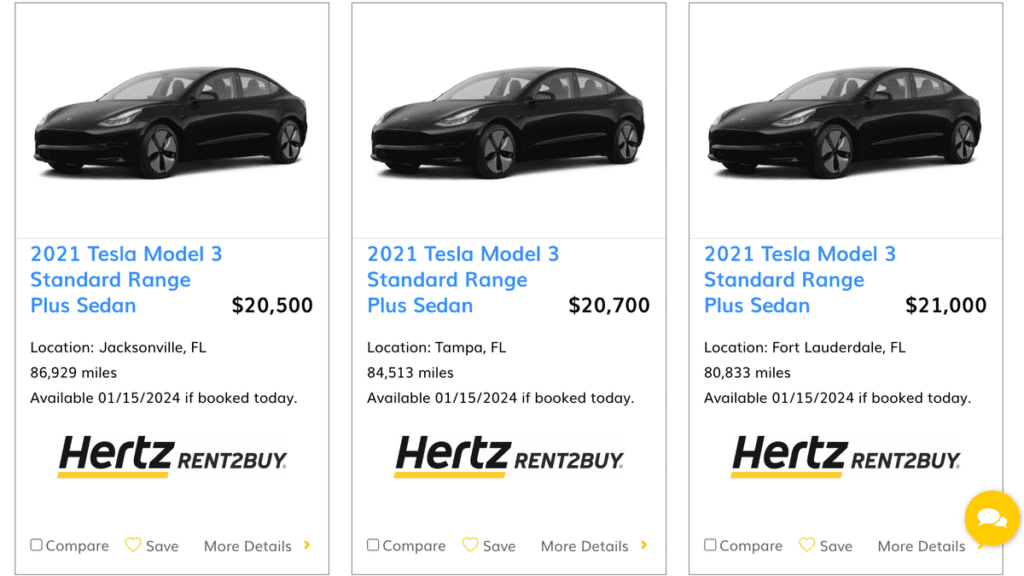Click Hertz Rent2Buy logo on Jacksonville card
This screenshot has width=1024, height=576.
[172, 456]
